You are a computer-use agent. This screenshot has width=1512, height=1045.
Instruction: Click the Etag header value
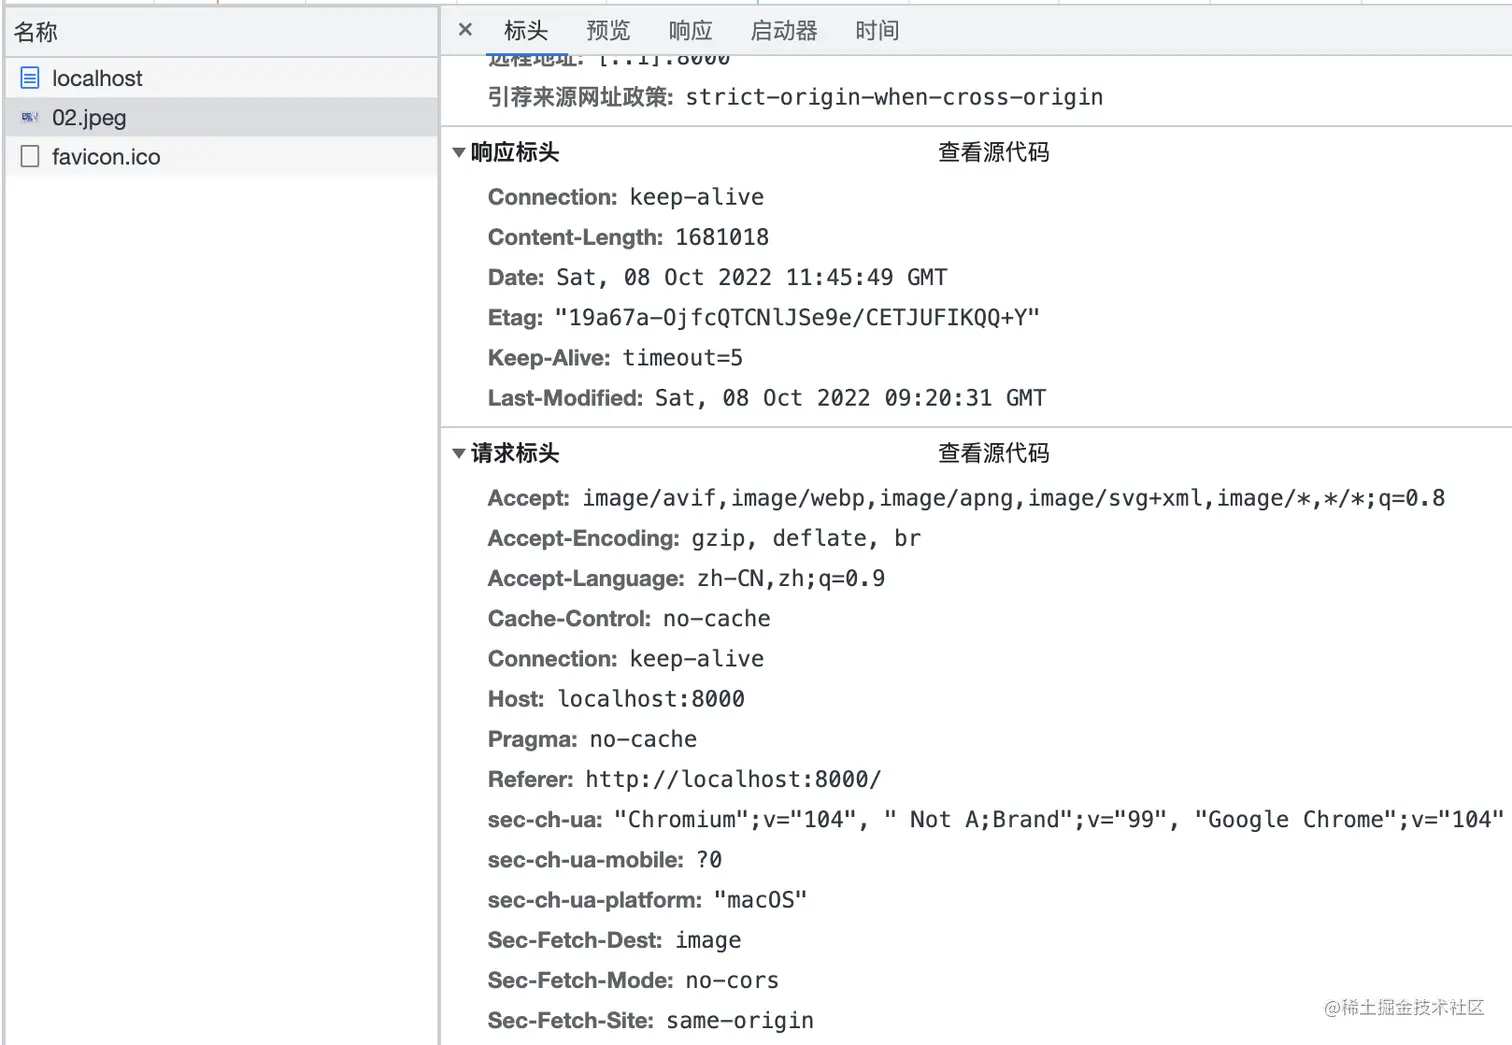(x=797, y=318)
